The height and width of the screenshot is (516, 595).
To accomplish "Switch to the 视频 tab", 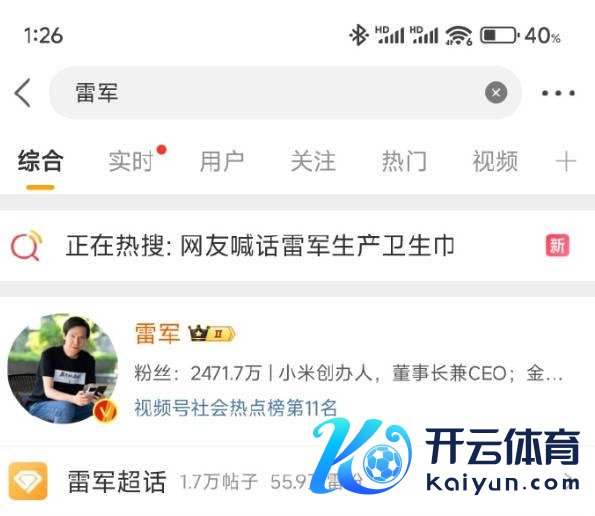I will [x=495, y=161].
